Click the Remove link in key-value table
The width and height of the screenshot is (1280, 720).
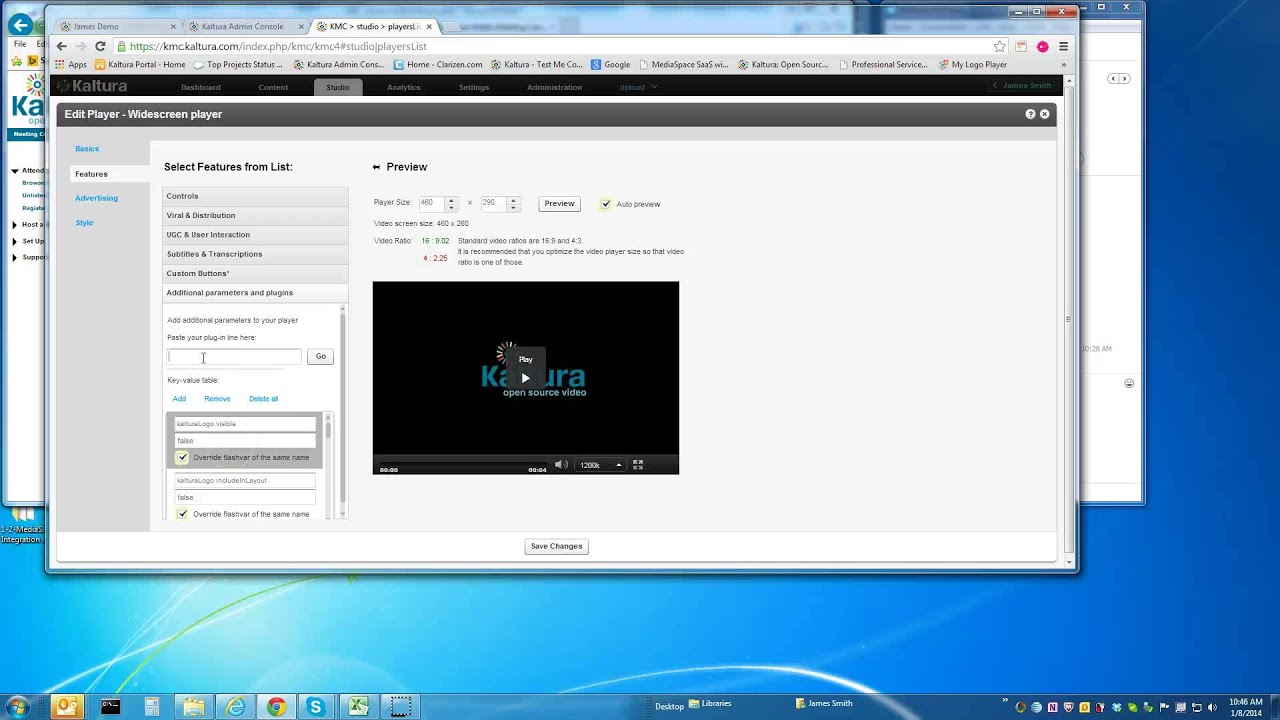pyautogui.click(x=217, y=399)
